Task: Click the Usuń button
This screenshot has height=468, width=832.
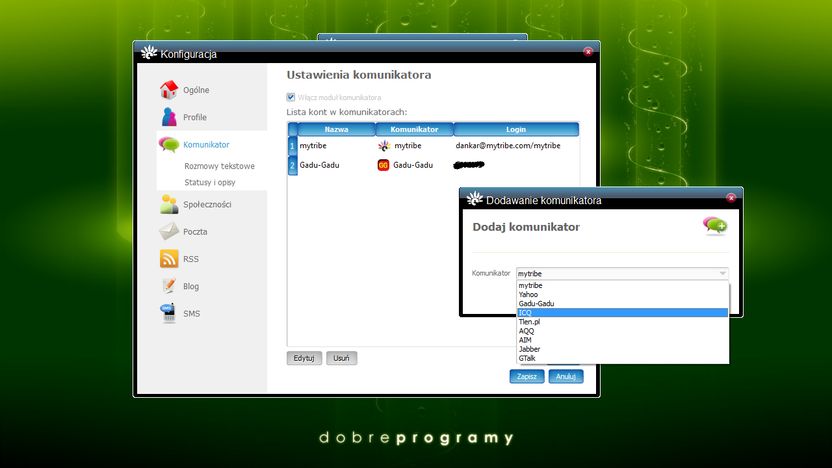Action: click(341, 358)
